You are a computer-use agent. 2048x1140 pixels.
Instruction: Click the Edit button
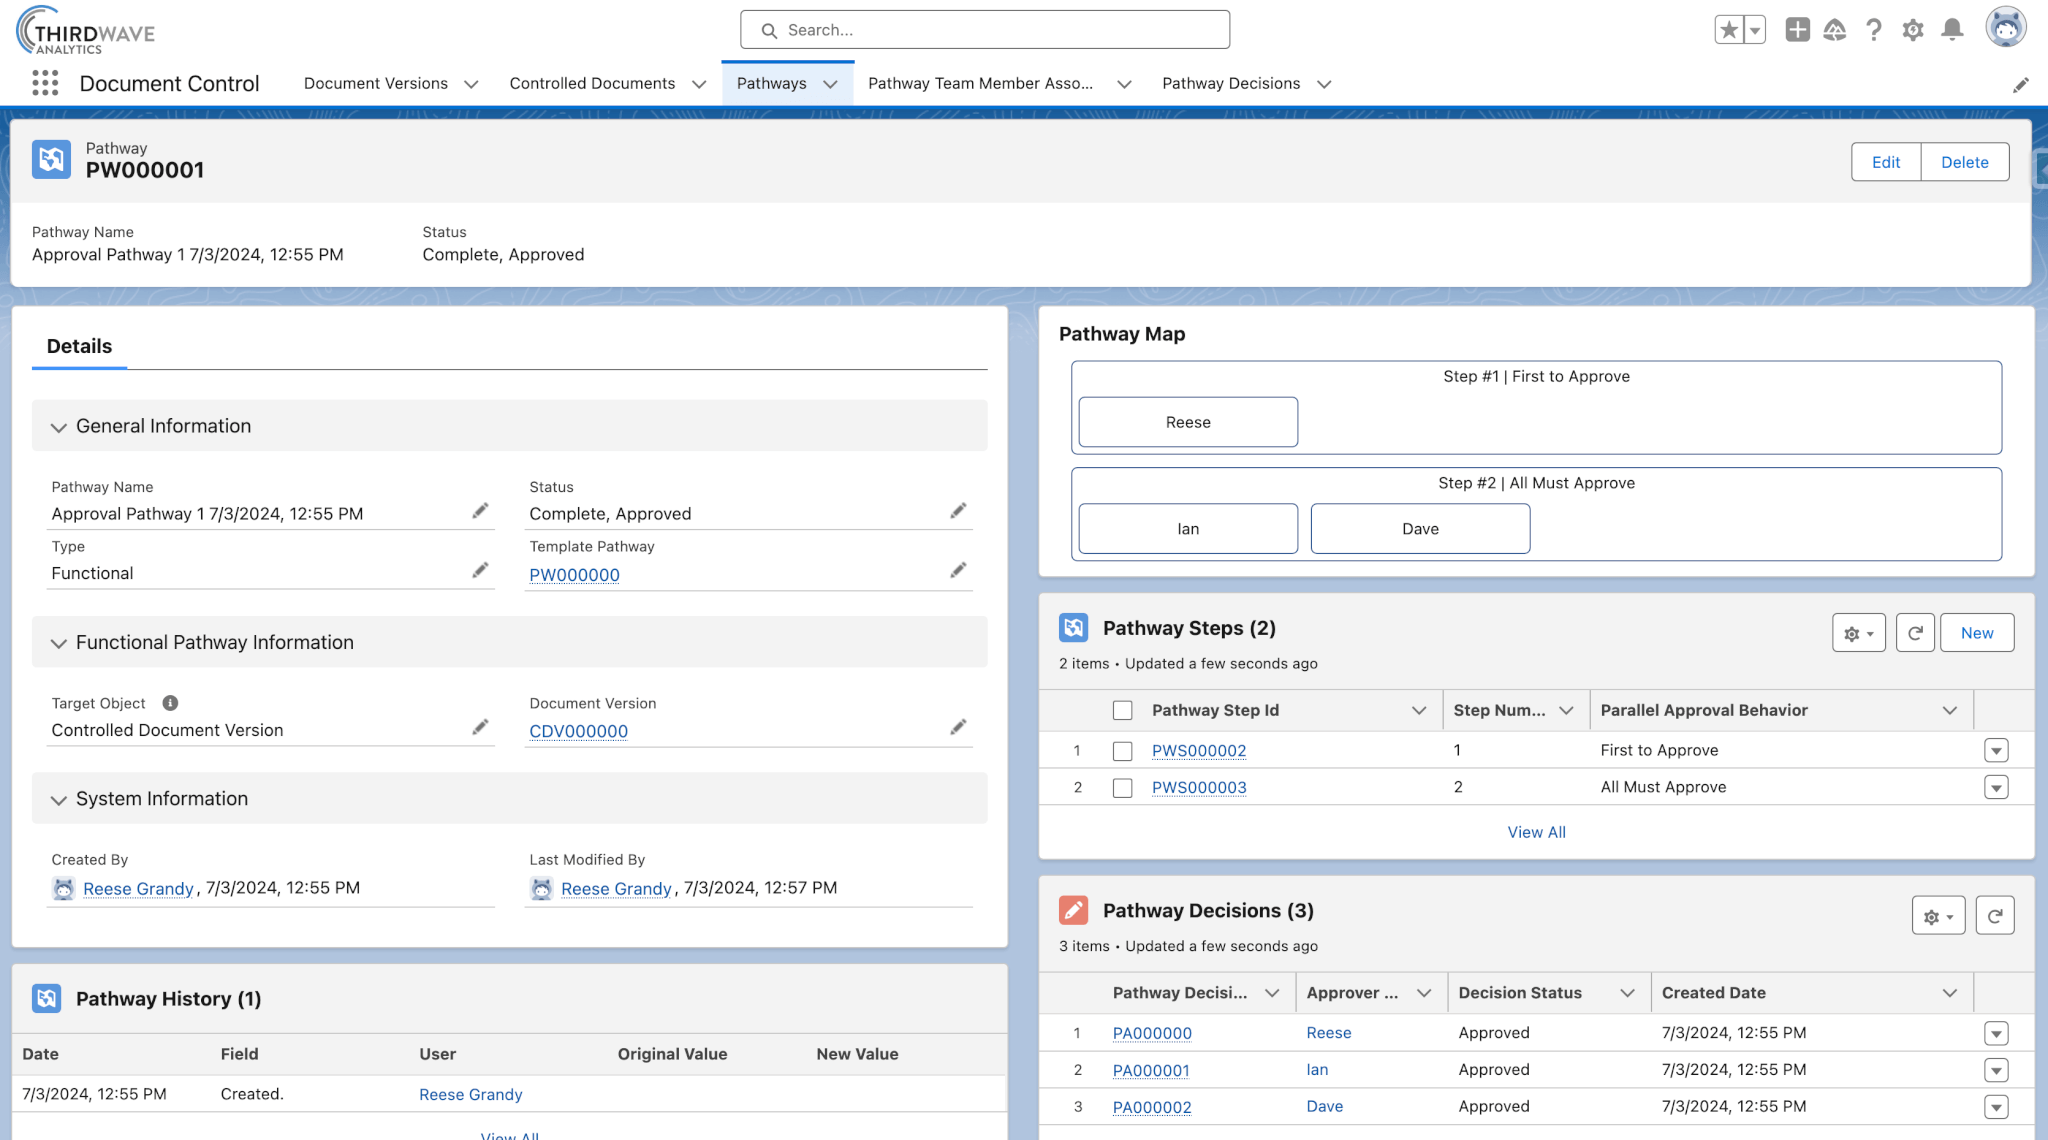[x=1886, y=162]
